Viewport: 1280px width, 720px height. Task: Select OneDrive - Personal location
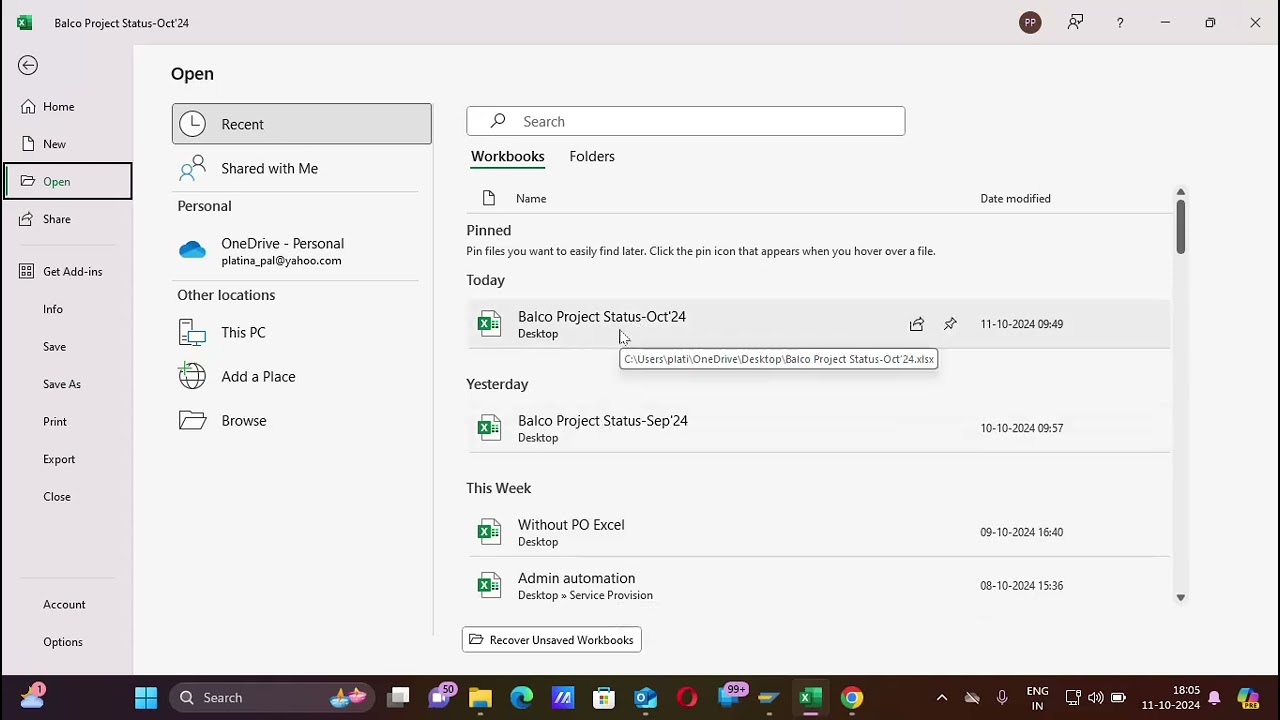[x=302, y=251]
